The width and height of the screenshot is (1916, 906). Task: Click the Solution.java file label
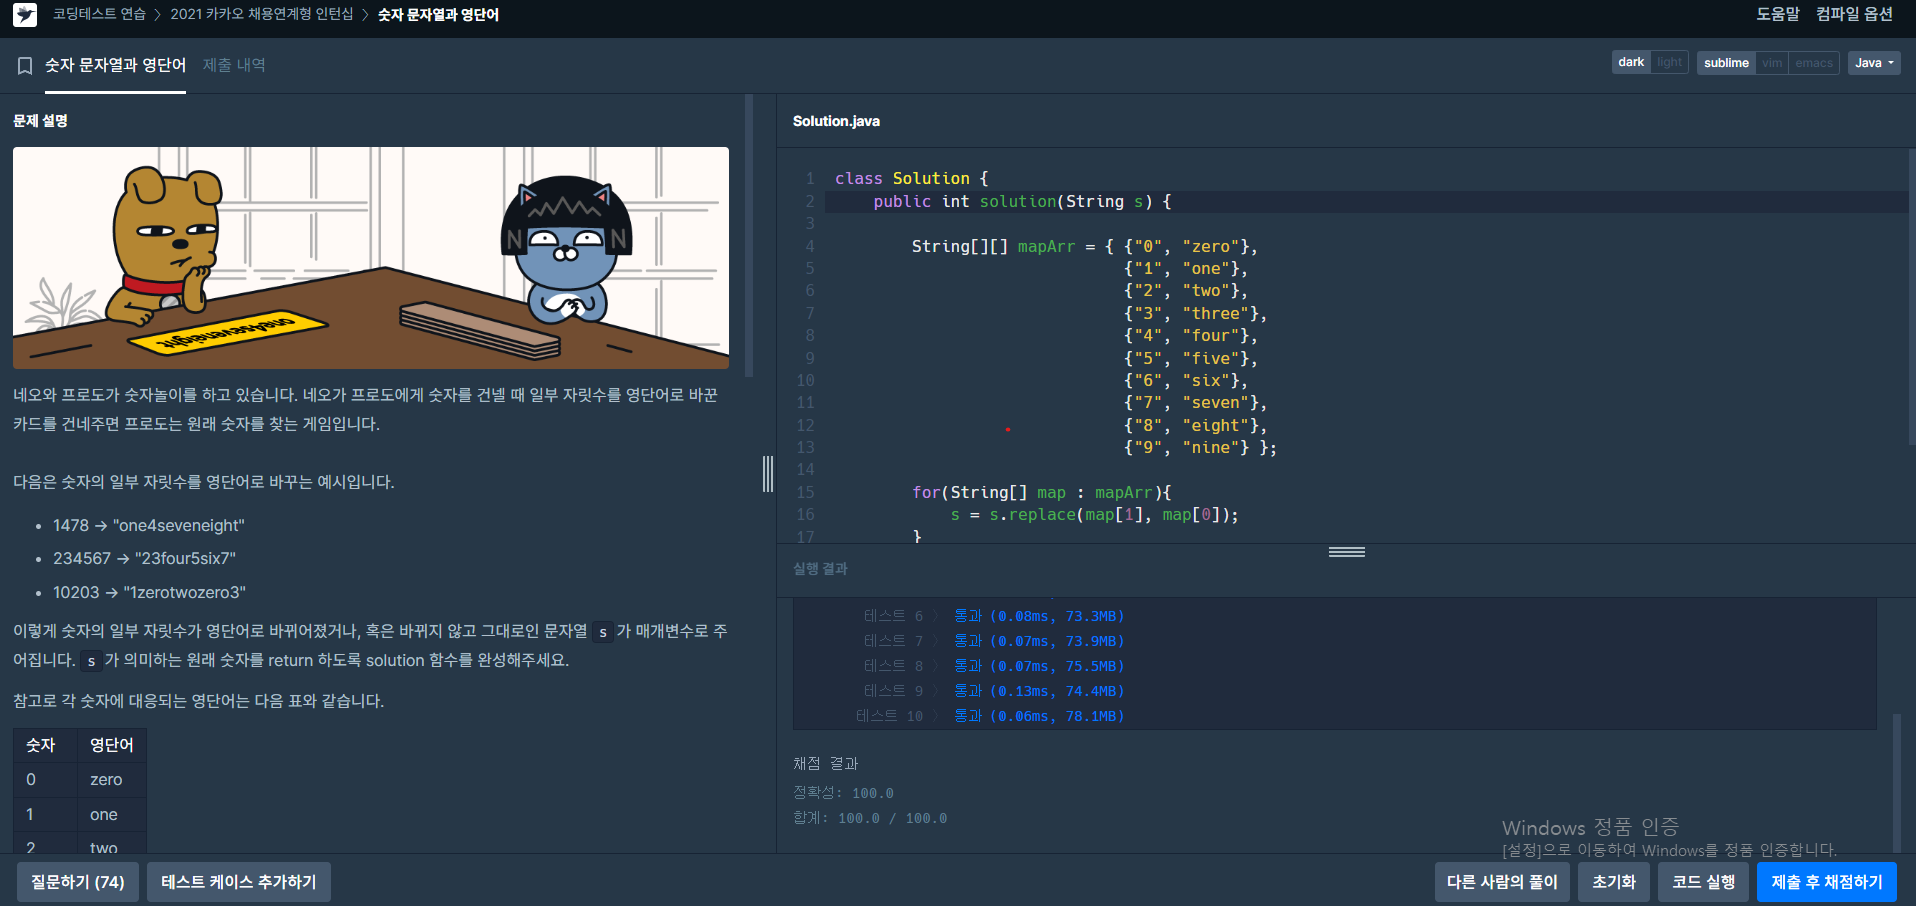(836, 121)
